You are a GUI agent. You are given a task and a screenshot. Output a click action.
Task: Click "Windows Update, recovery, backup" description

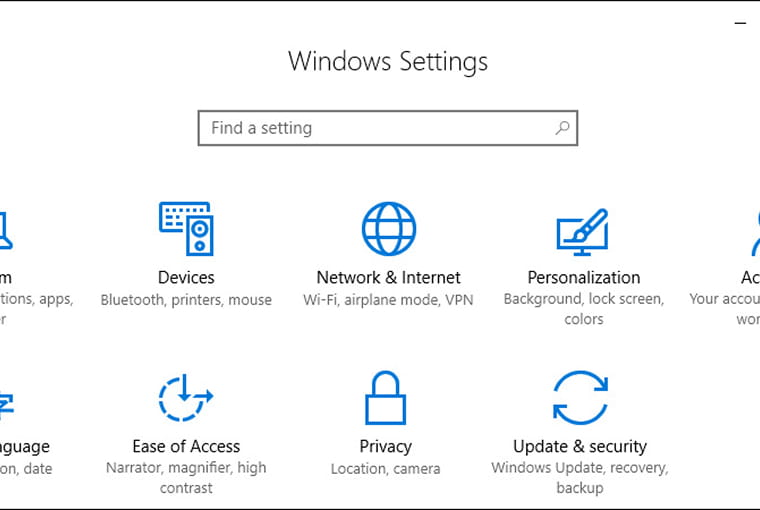pyautogui.click(x=580, y=478)
